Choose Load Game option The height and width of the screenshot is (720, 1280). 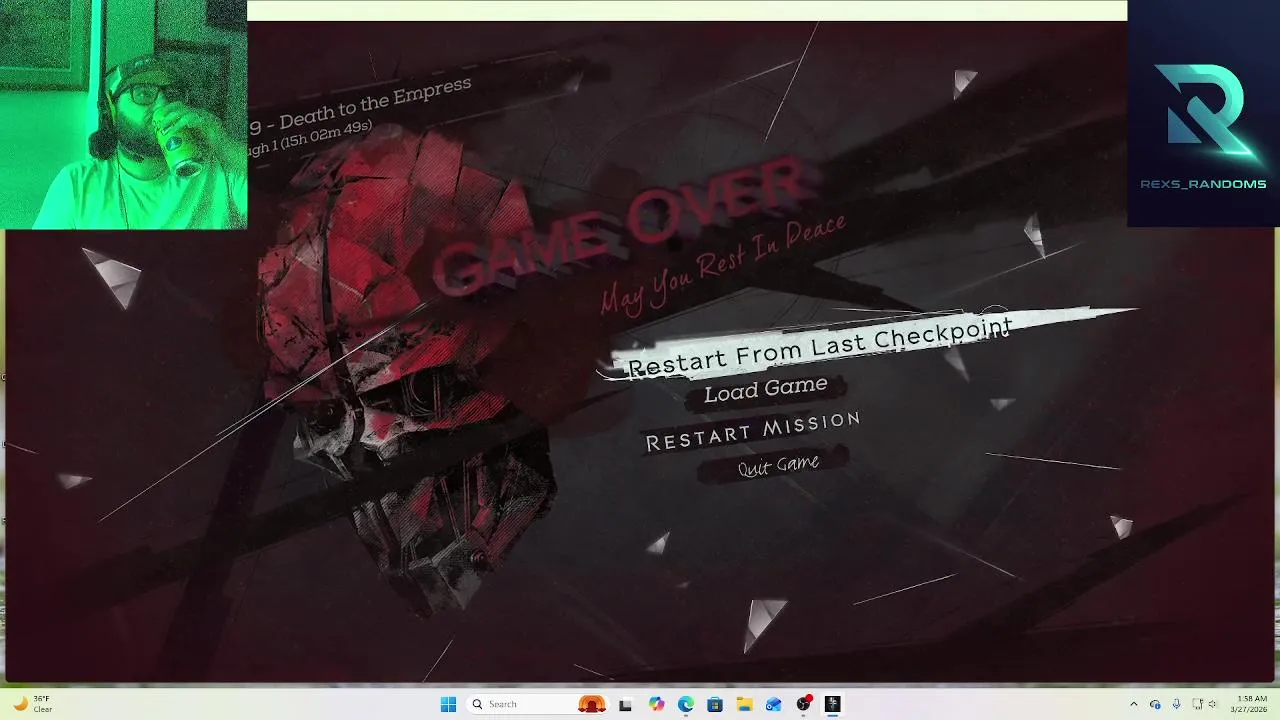click(766, 390)
